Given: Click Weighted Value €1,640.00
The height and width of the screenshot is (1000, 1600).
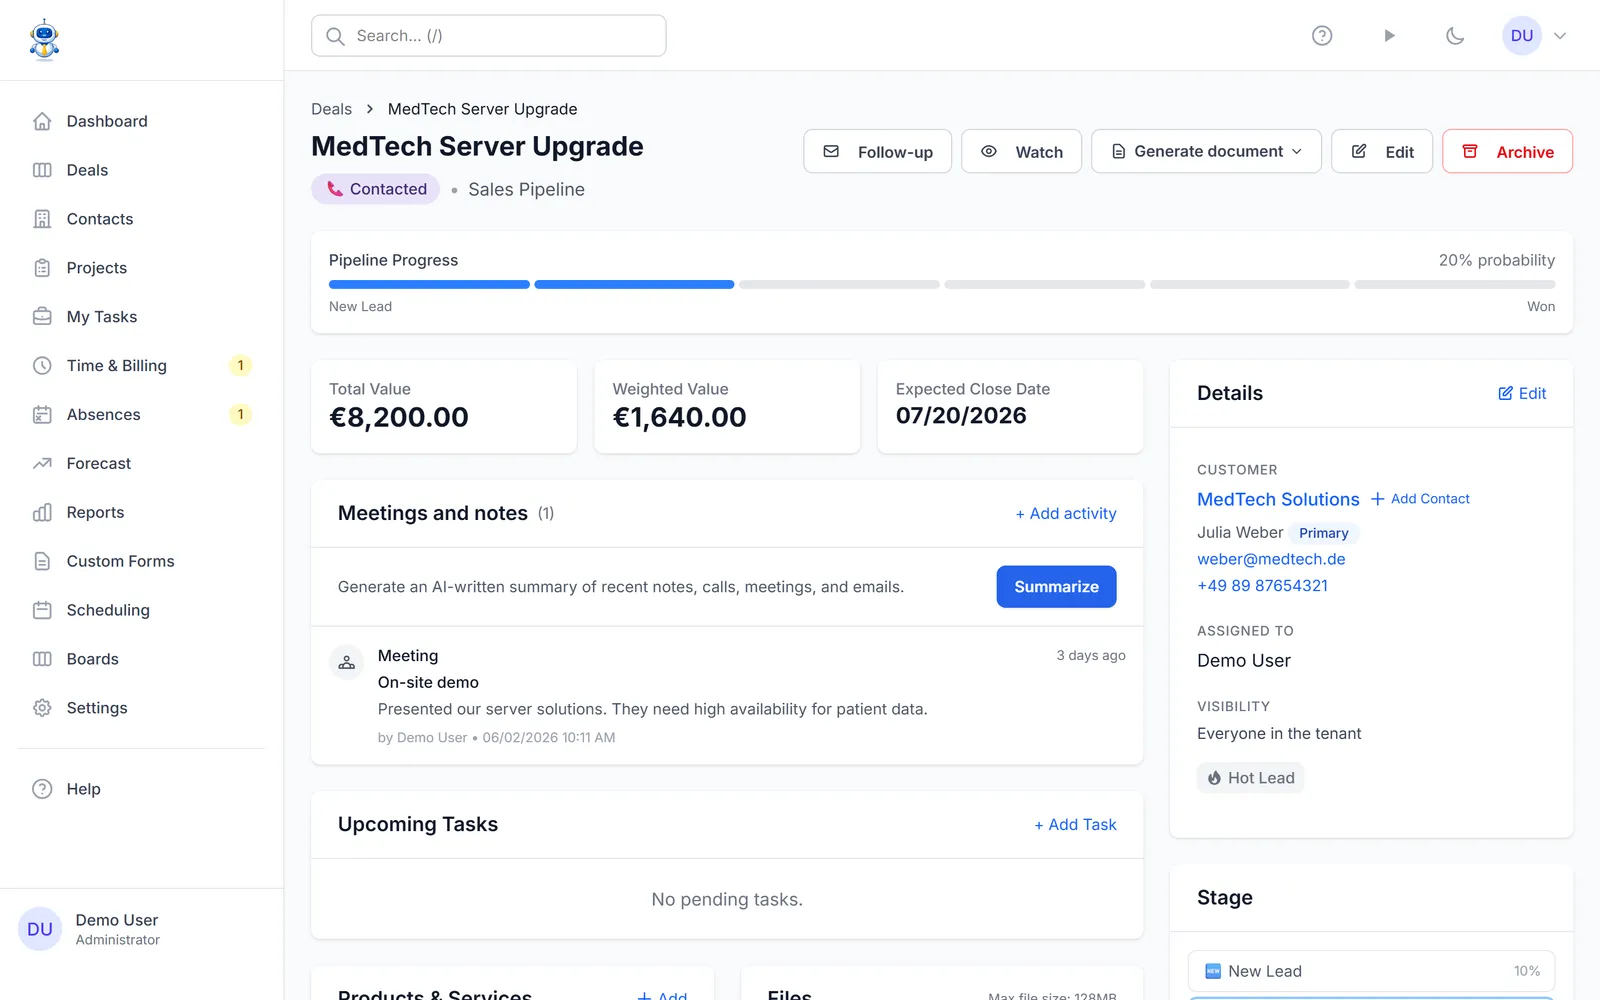Looking at the screenshot, I should pyautogui.click(x=679, y=417).
